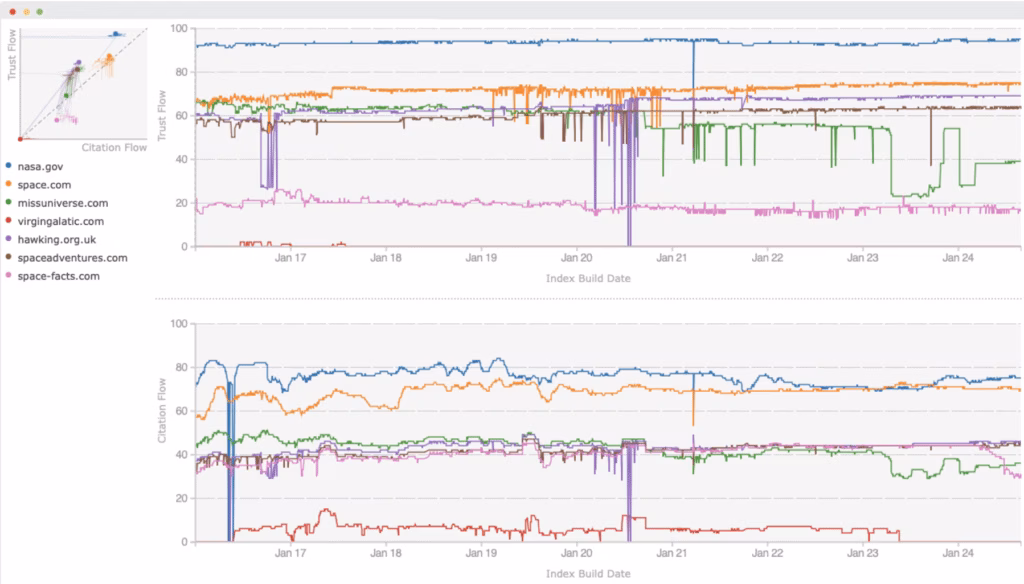Viewport: 1024px width, 584px height.
Task: Click the blue nasa.gov legend dot
Action: [9, 167]
